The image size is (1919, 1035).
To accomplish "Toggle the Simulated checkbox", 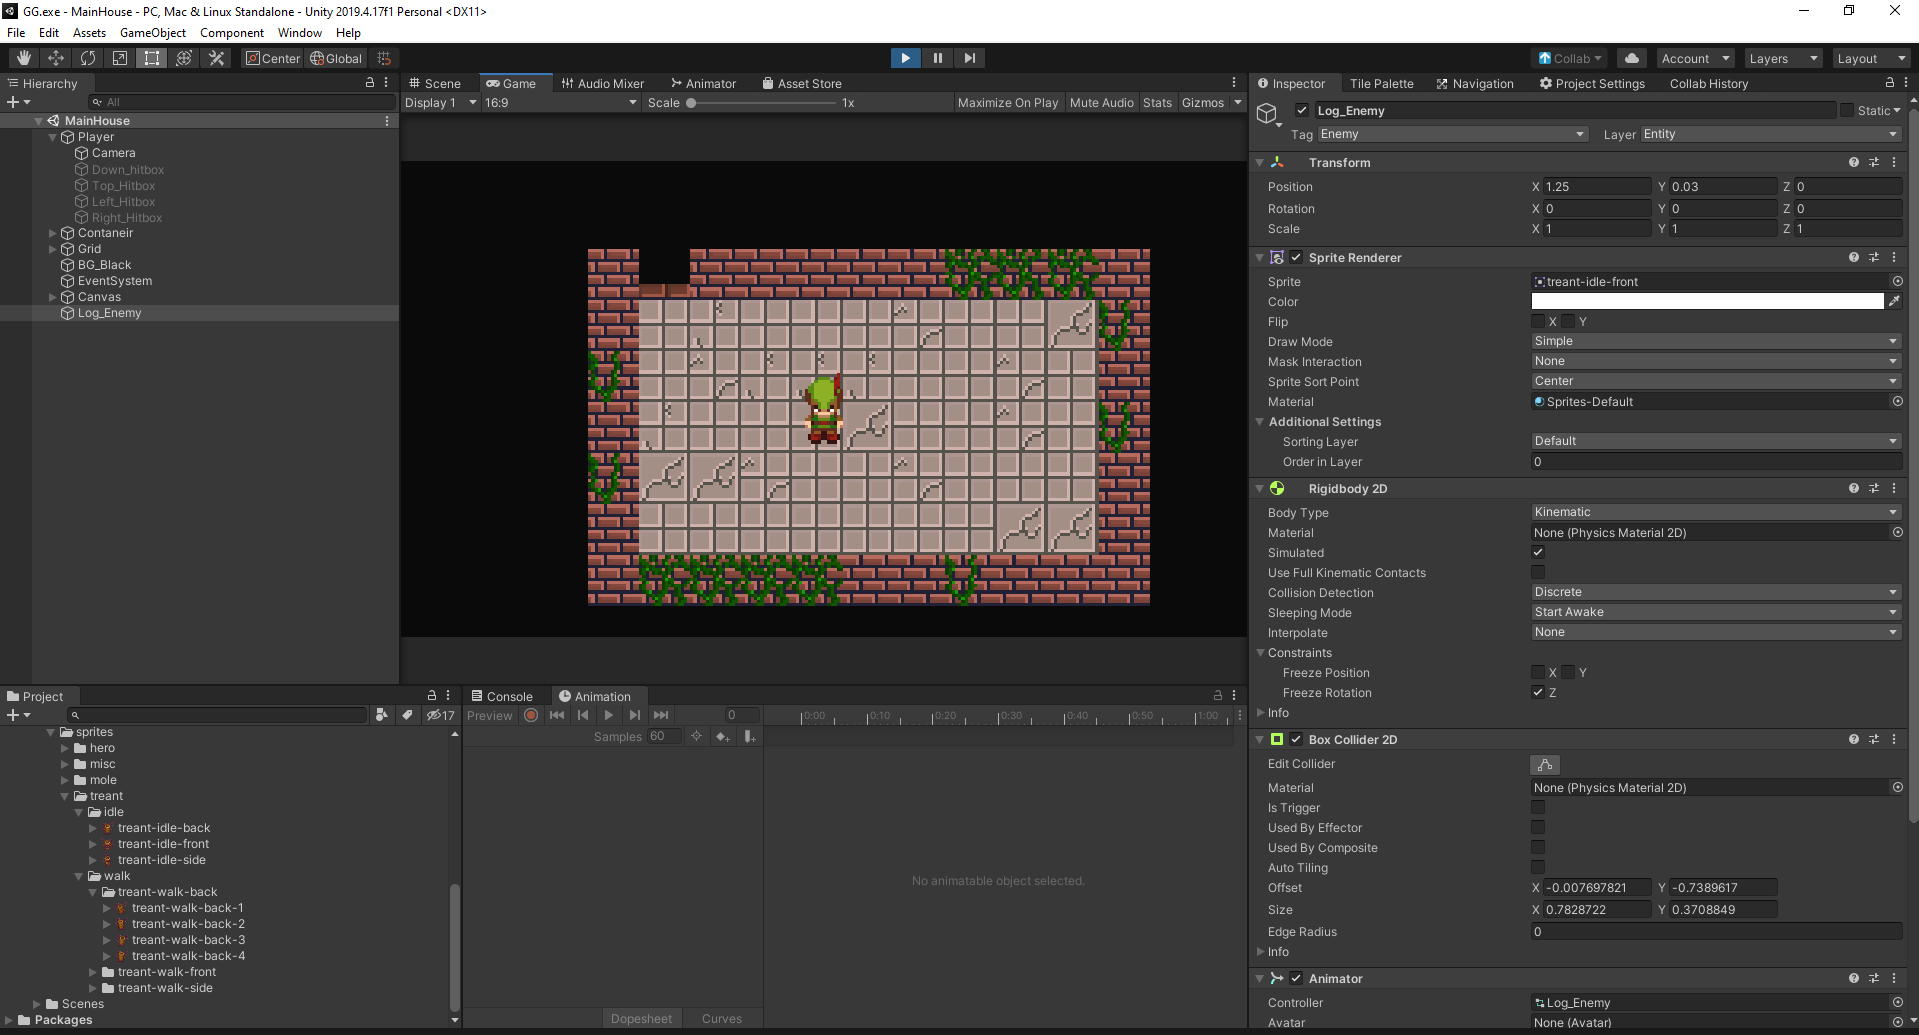I will click(1538, 552).
